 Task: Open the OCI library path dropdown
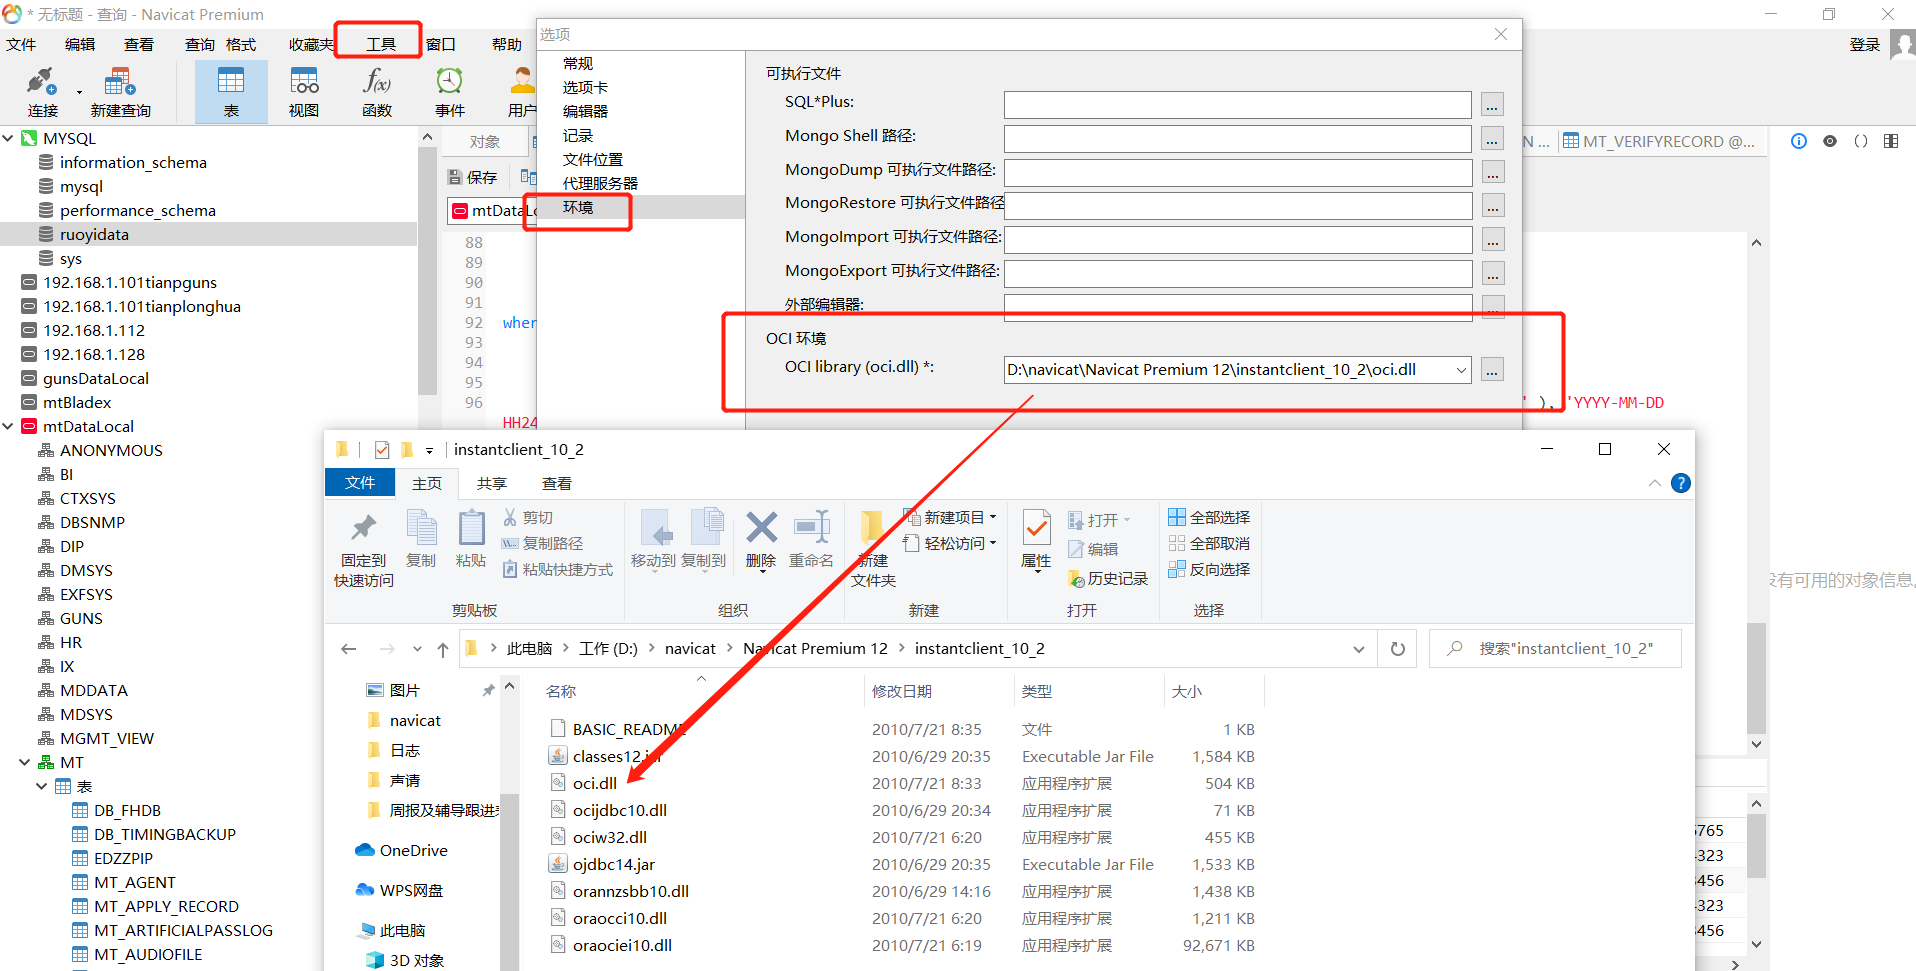click(x=1461, y=370)
